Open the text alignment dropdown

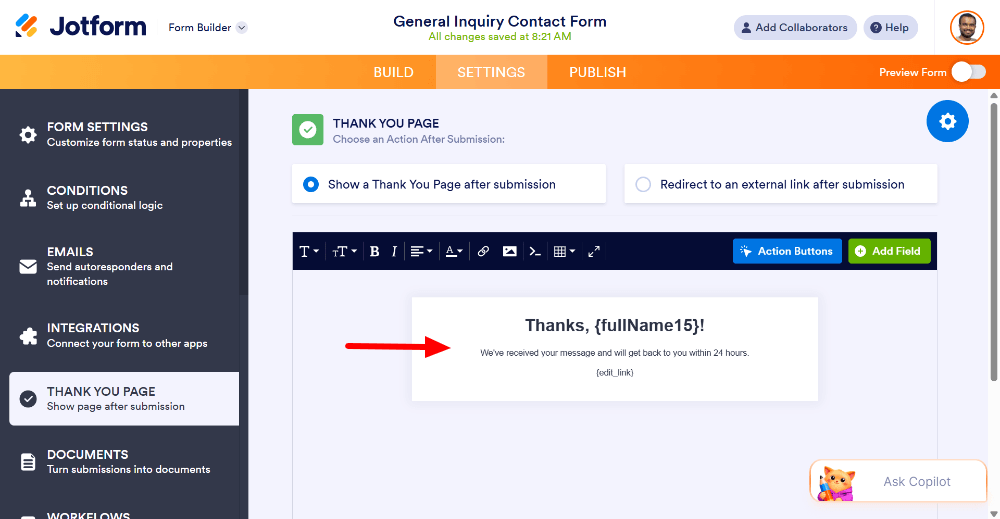click(x=421, y=251)
